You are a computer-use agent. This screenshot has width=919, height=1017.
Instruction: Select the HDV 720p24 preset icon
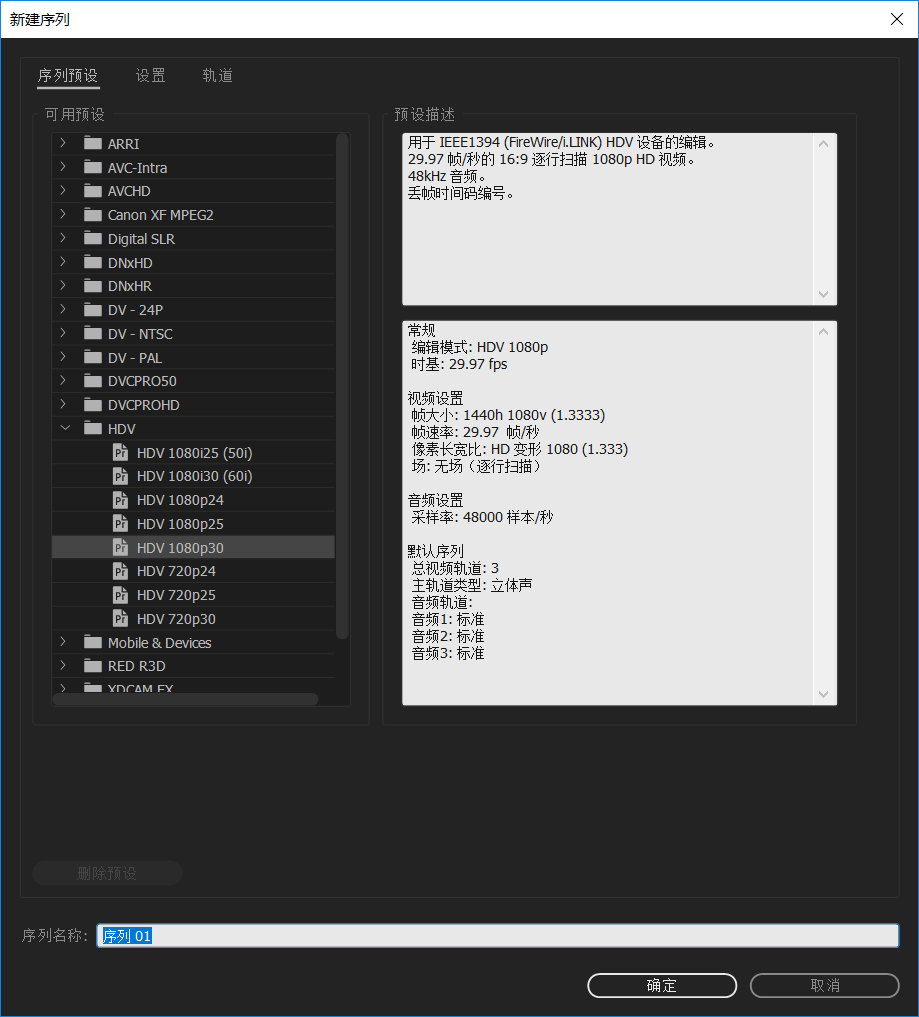[x=121, y=571]
